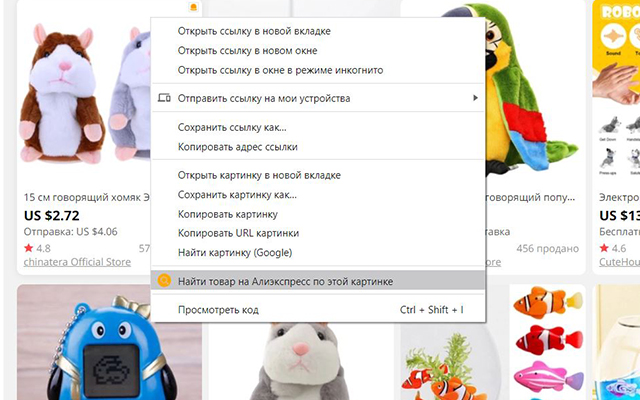640x400 pixels.
Task: Expand submenu arrow for send to devices
Action: (475, 98)
